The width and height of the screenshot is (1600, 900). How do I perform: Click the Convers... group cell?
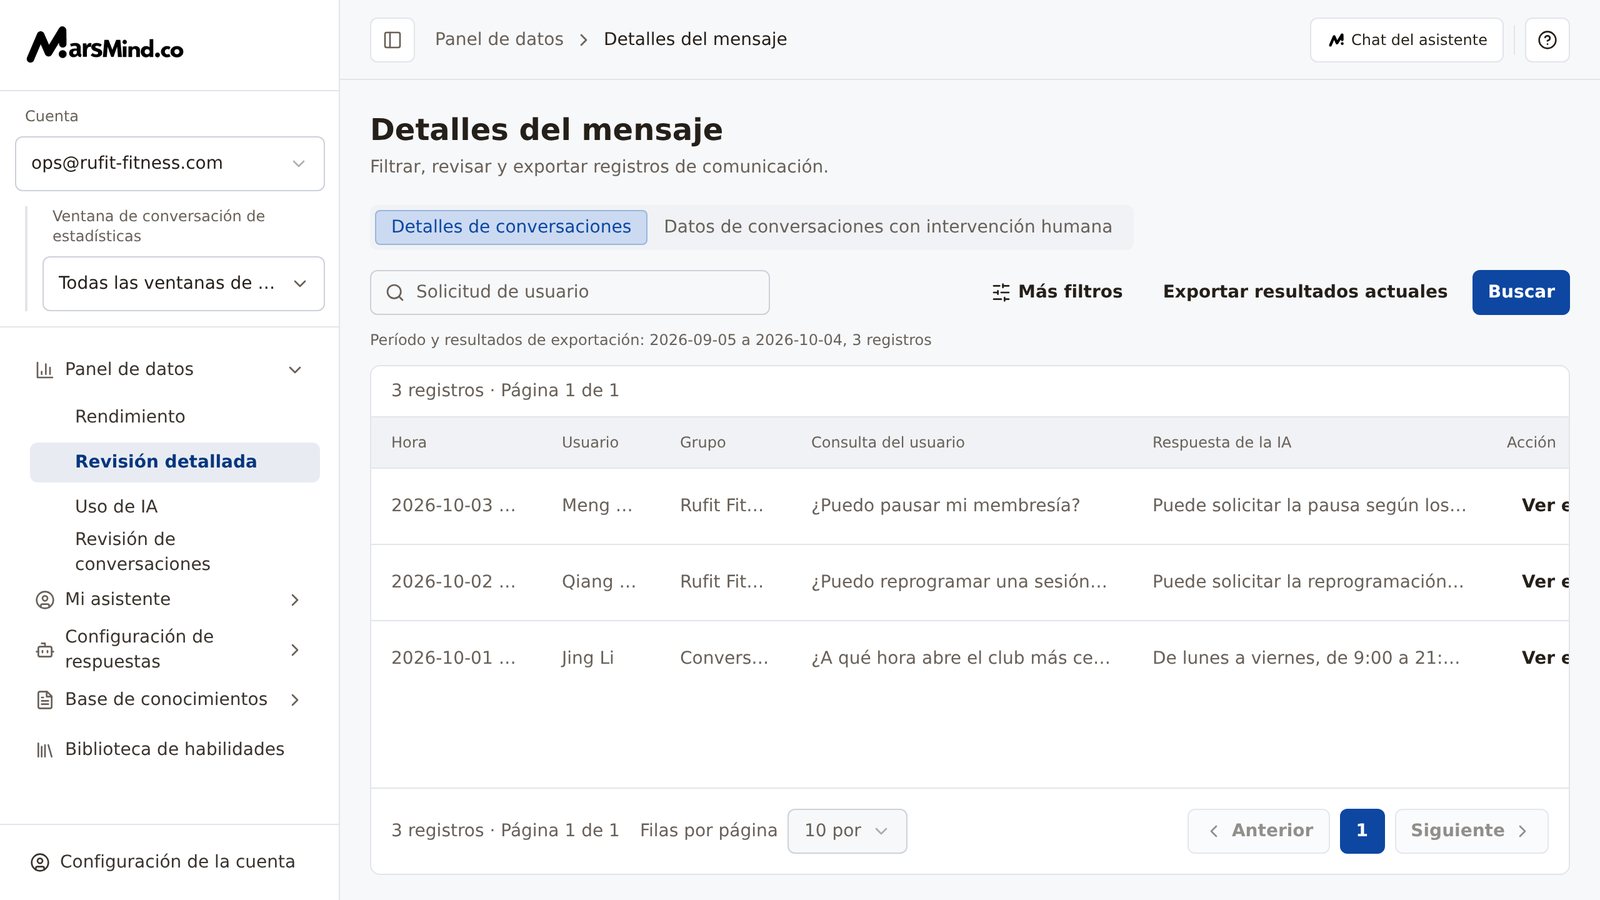(724, 658)
